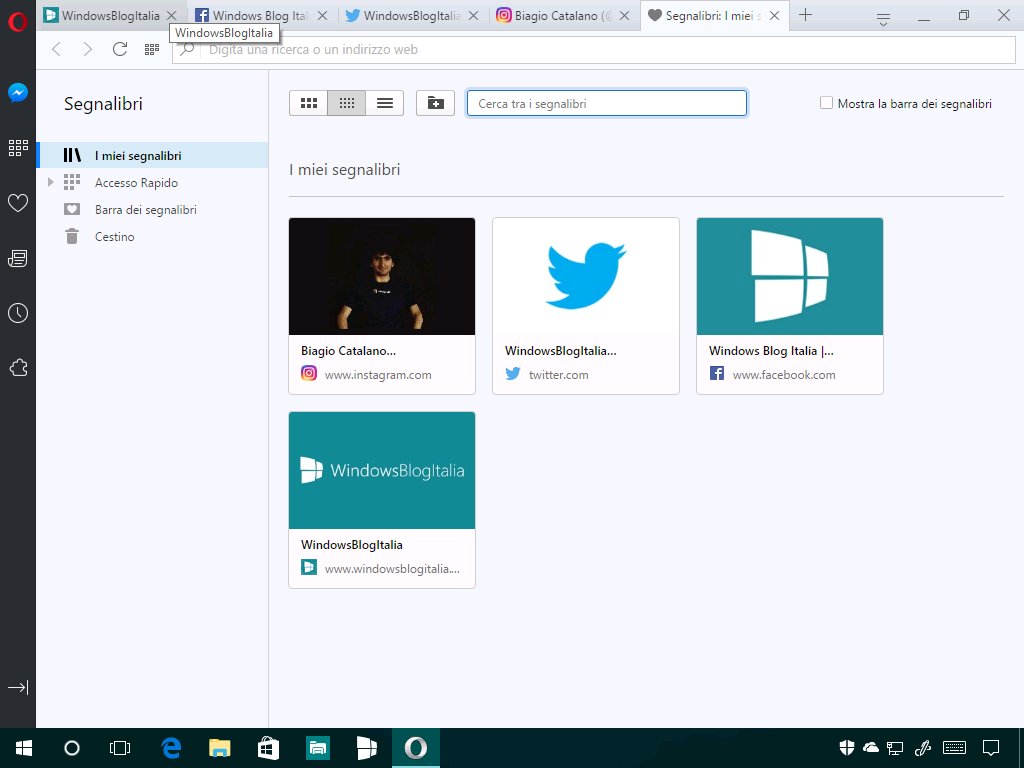Open File Explorer from the taskbar

(219, 748)
